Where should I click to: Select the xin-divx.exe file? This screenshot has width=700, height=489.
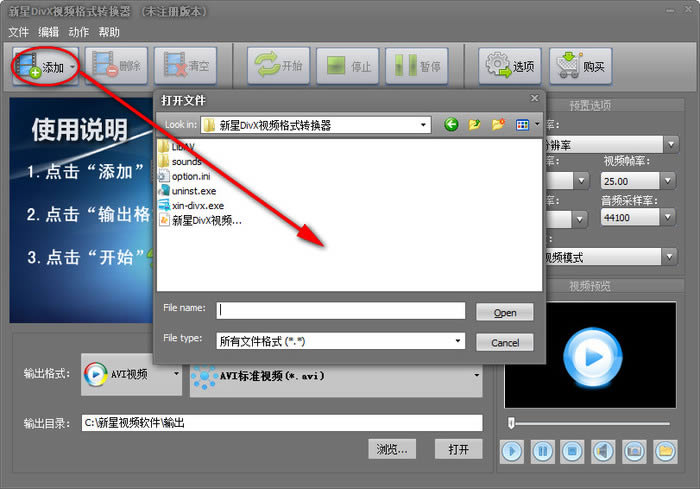(192, 205)
